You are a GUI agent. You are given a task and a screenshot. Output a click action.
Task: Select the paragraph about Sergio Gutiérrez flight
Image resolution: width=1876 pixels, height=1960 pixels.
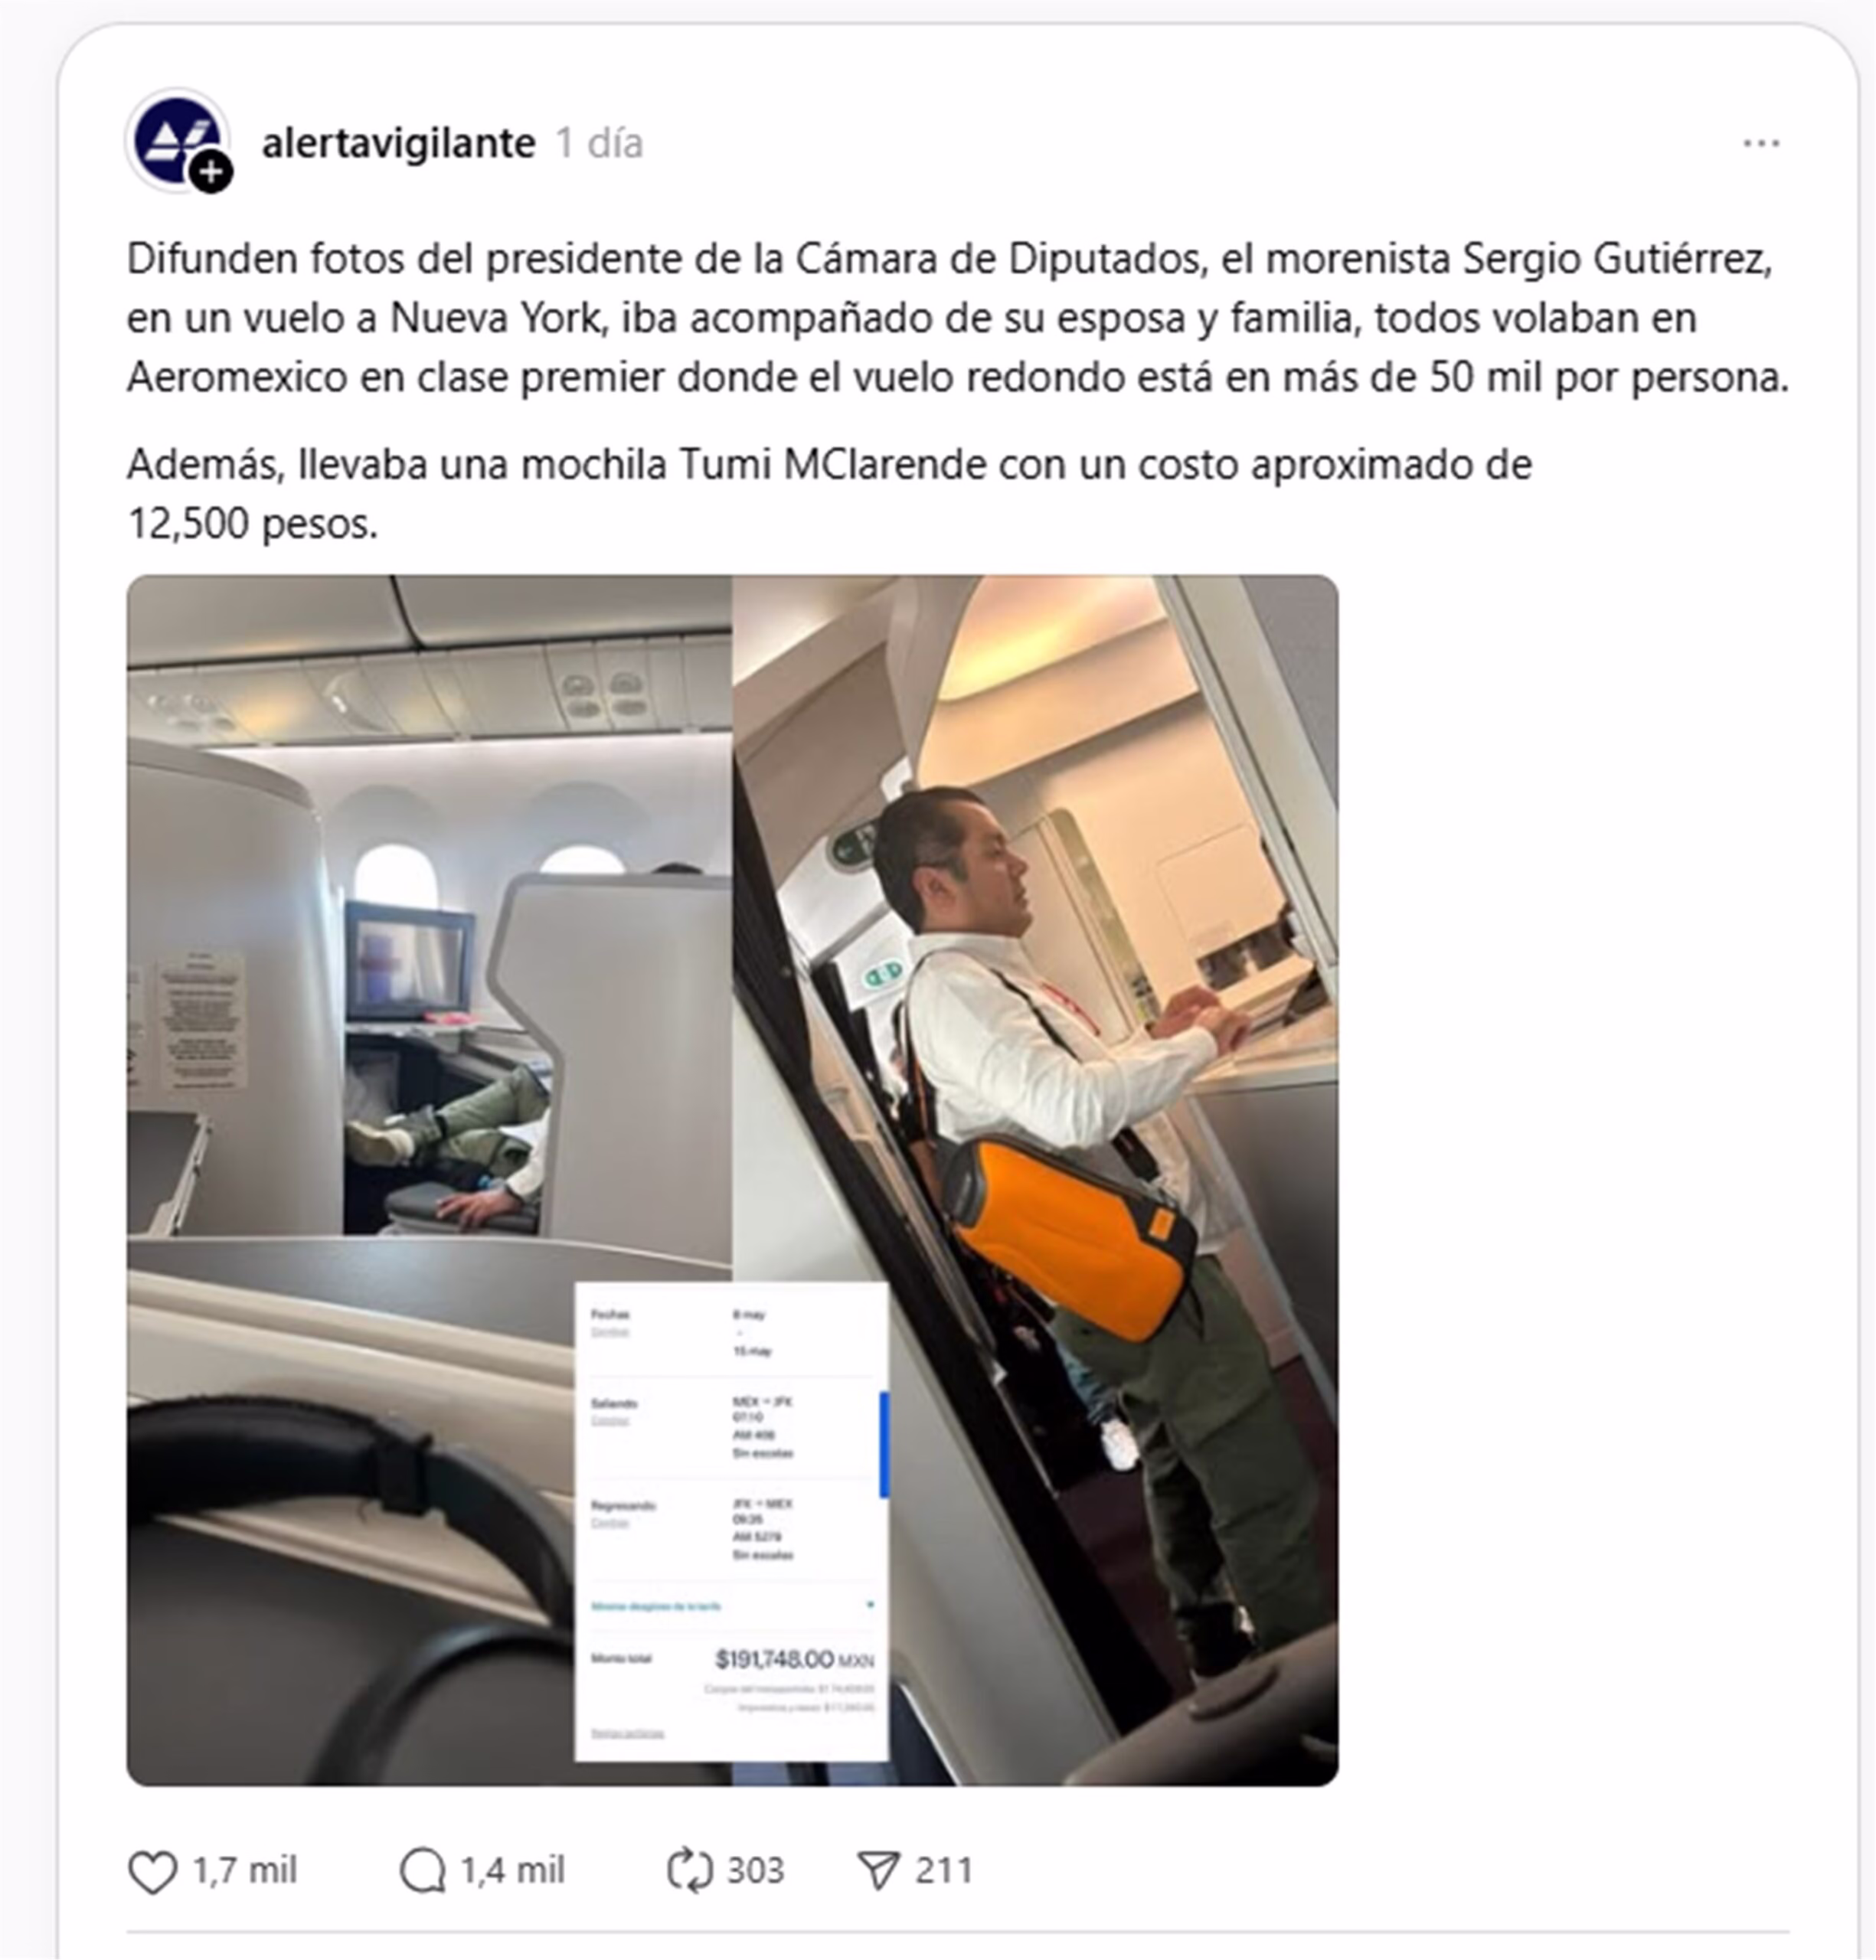pyautogui.click(x=957, y=318)
